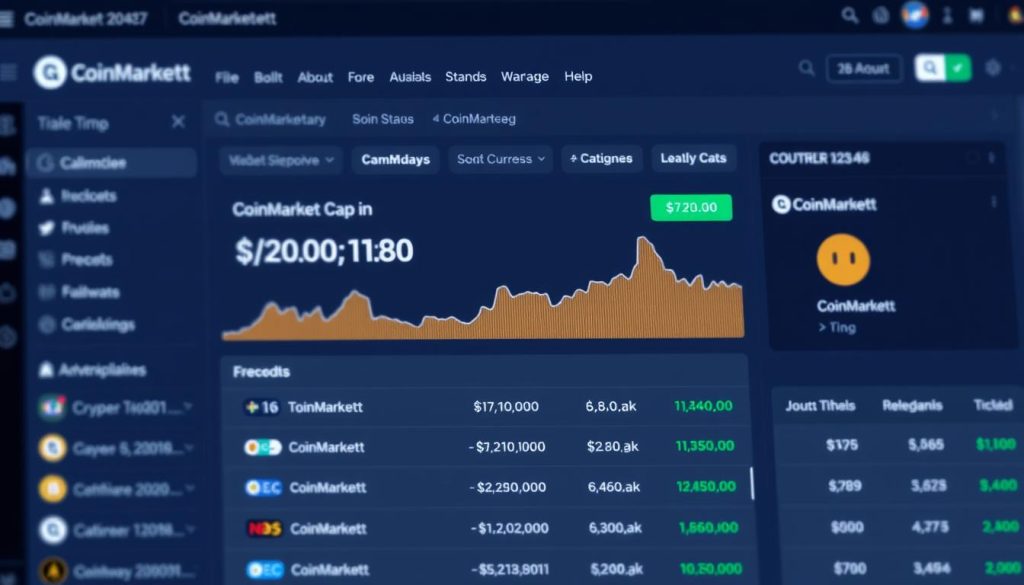Image resolution: width=1024 pixels, height=585 pixels.
Task: Sort by Releganis column header
Action: click(912, 405)
